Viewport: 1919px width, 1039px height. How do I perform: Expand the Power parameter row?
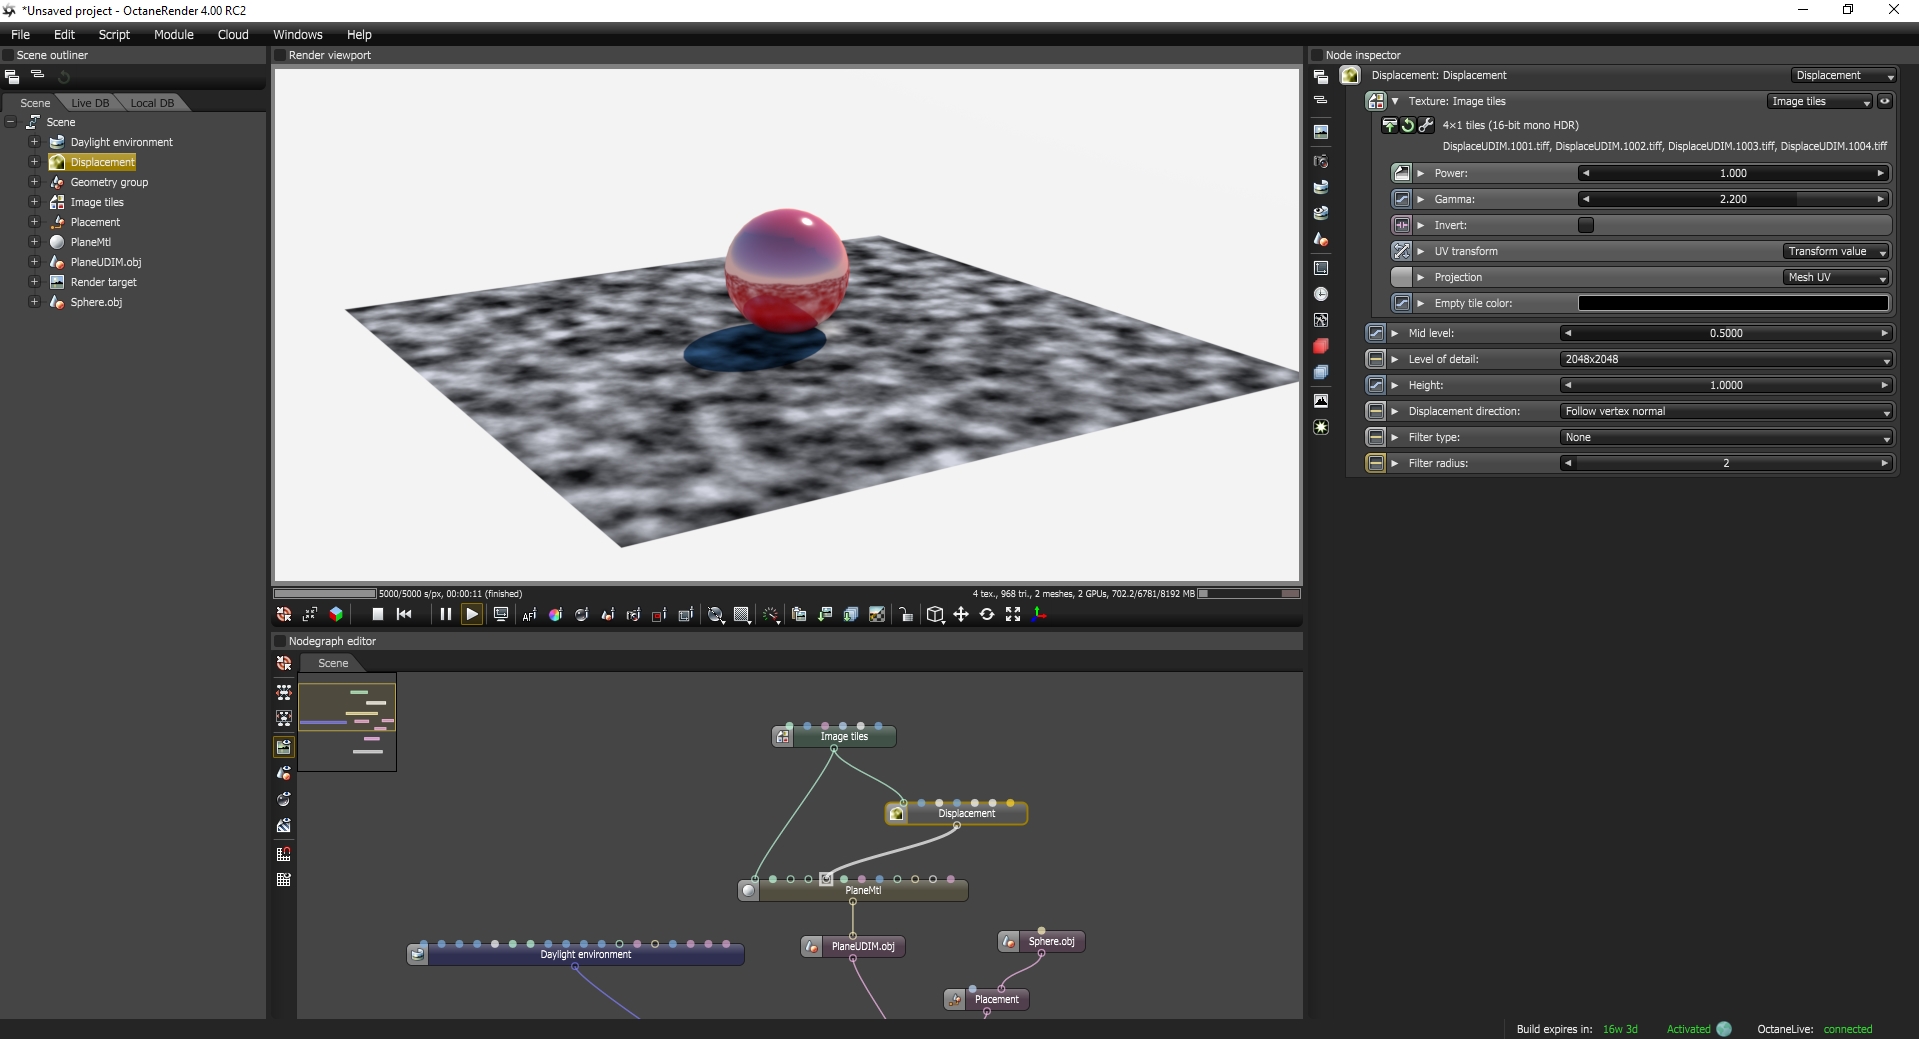pyautogui.click(x=1420, y=173)
